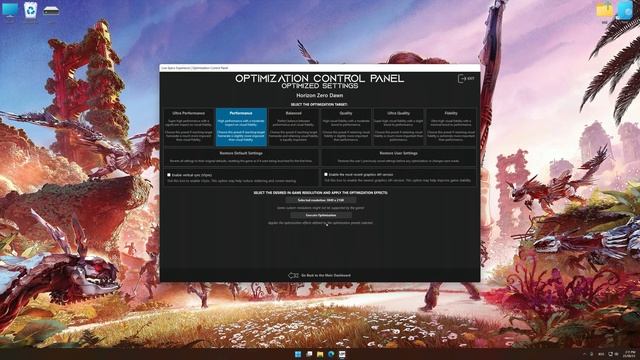Open the yellow folder desktop icon

pyautogui.click(x=604, y=10)
